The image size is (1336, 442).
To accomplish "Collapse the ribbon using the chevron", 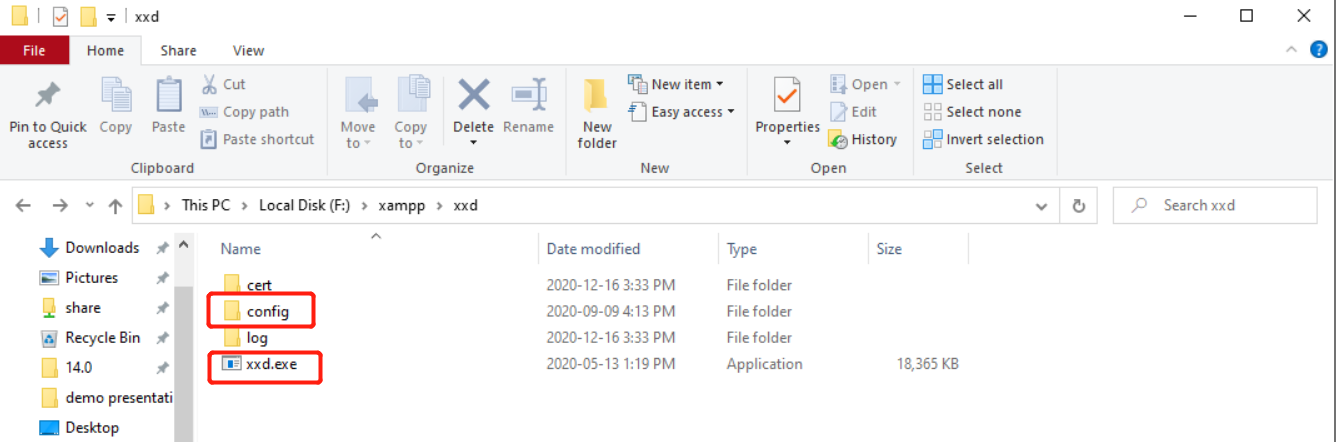I will 1292,50.
